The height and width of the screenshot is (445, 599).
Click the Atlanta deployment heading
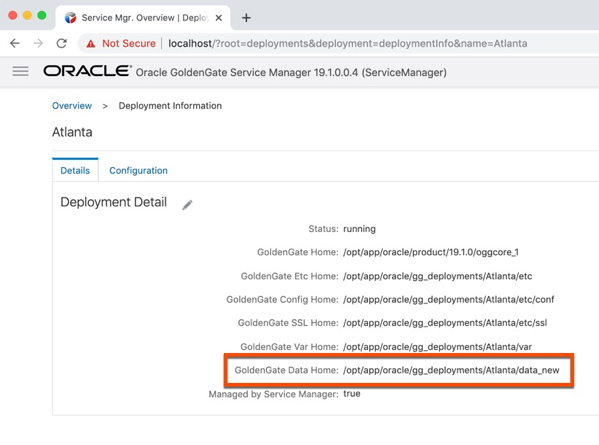(72, 132)
